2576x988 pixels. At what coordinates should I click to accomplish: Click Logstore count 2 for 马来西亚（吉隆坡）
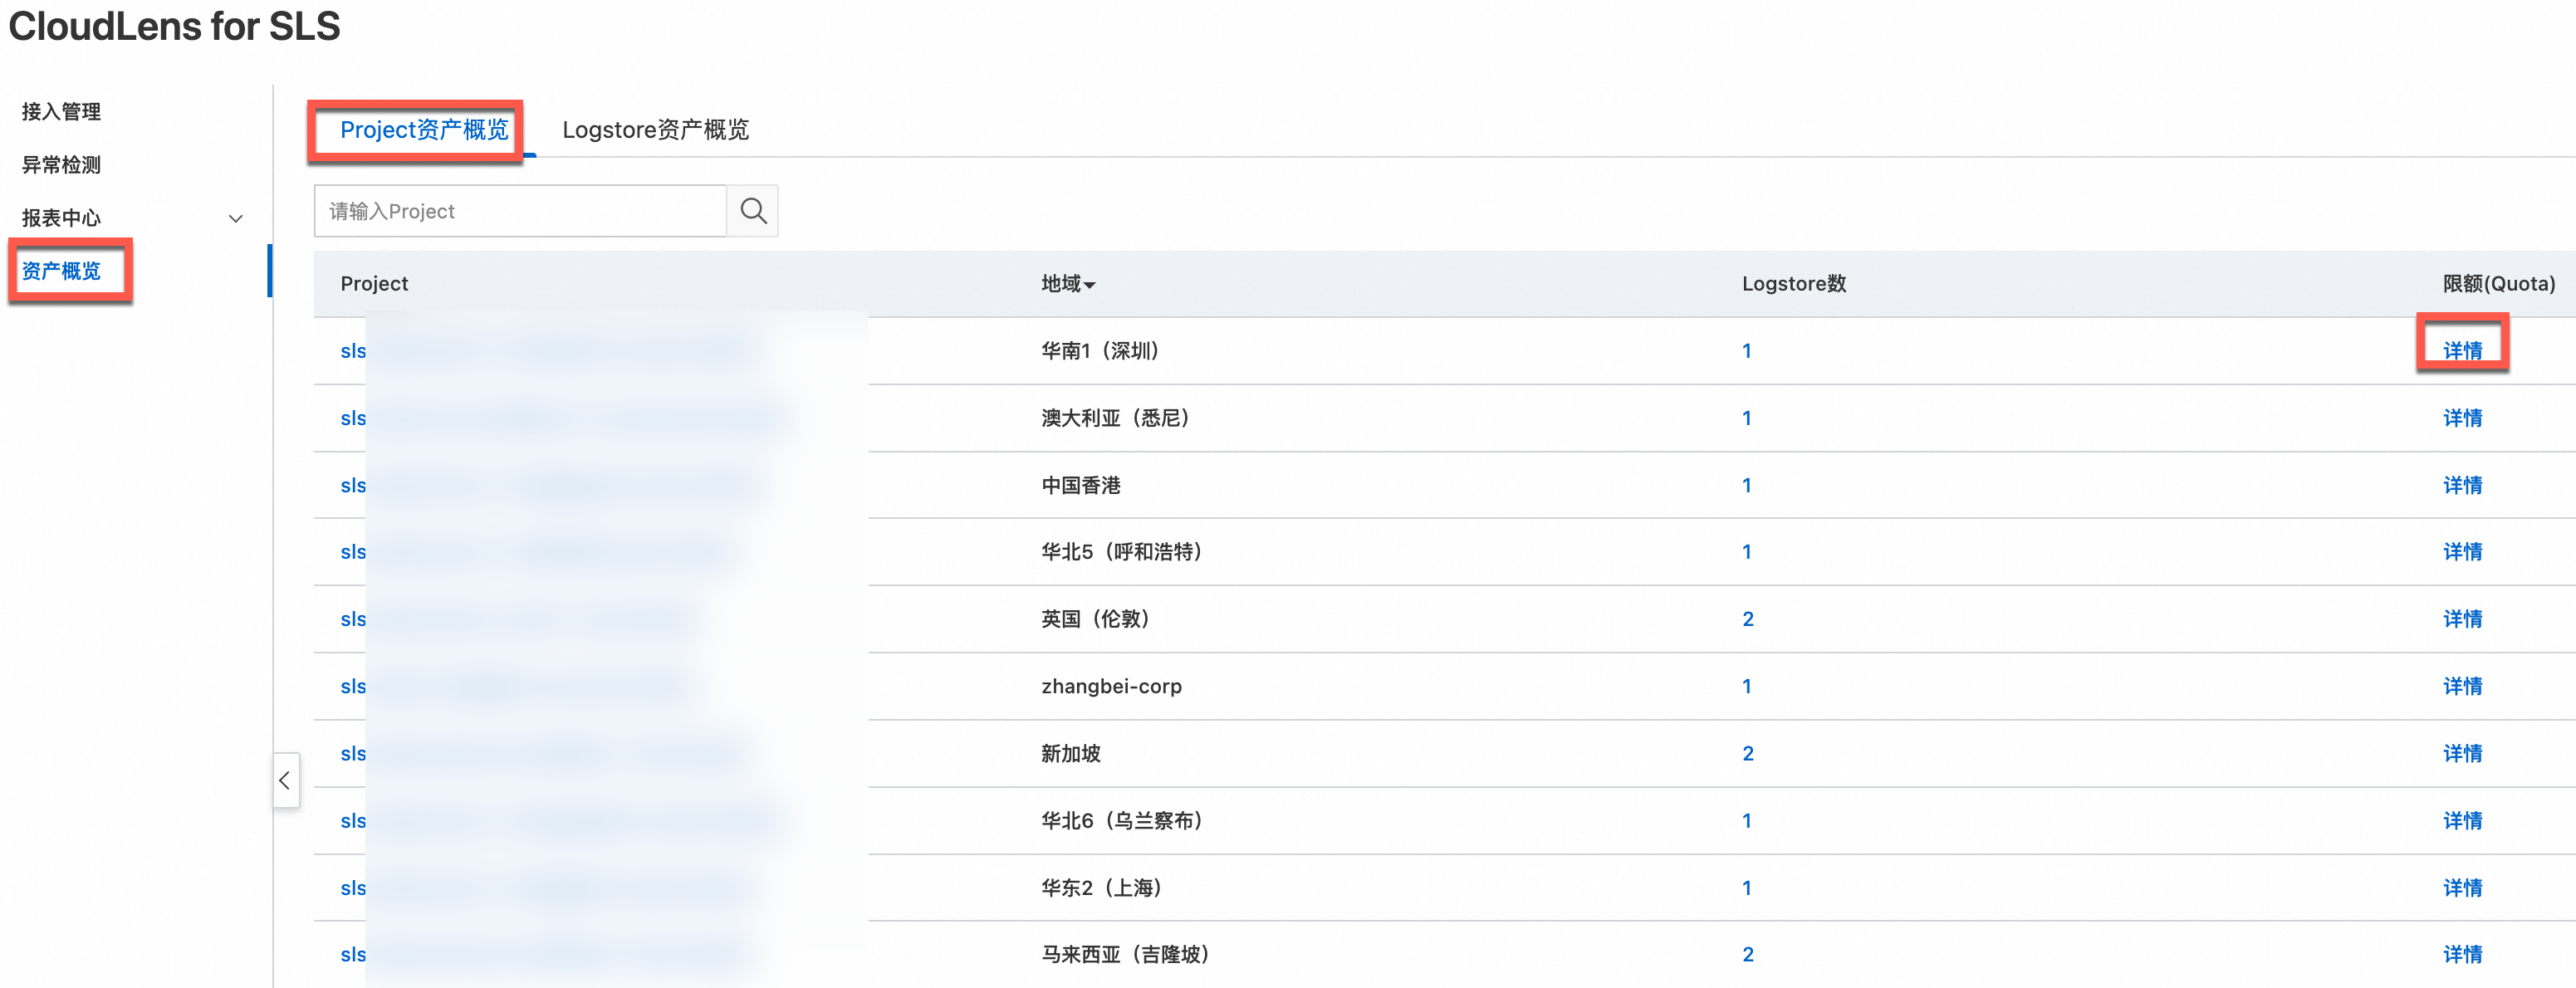(x=1748, y=955)
